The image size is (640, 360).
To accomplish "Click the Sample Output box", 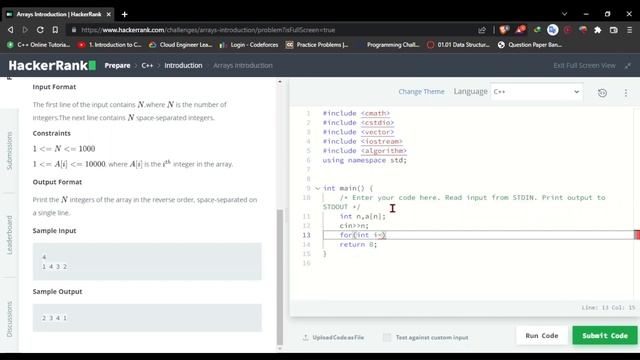I will [147, 318].
